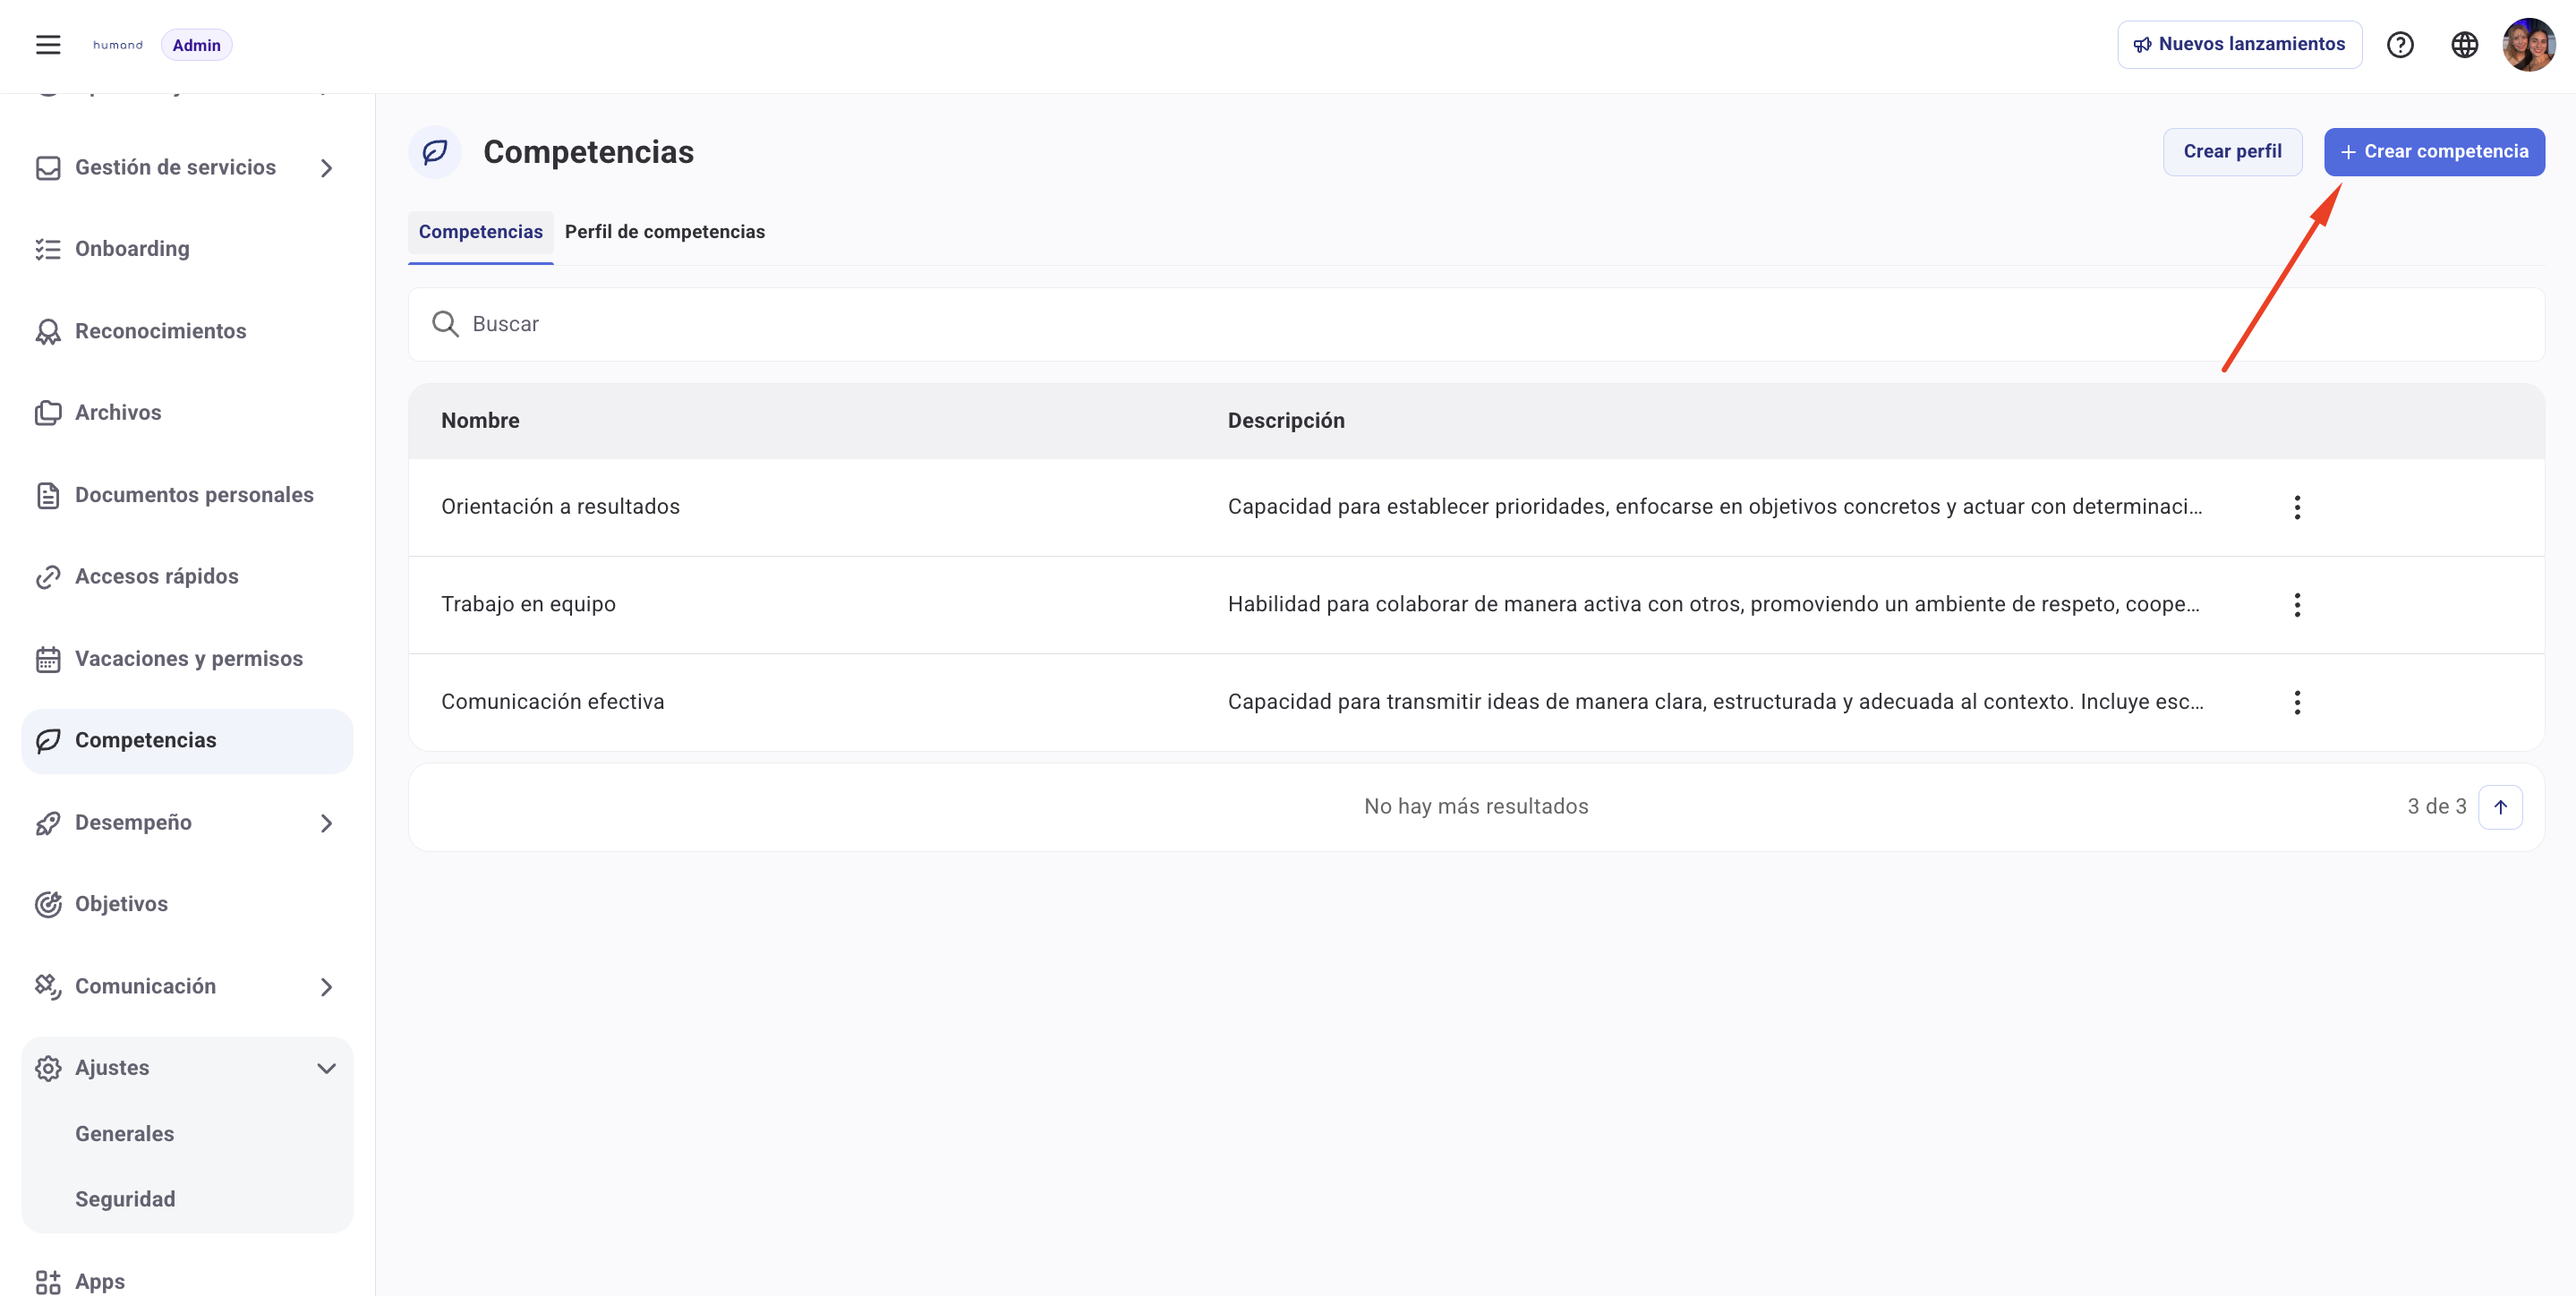The image size is (2576, 1296).
Task: Open the three-dot menu for Trabajo en equipo
Action: [x=2298, y=604]
